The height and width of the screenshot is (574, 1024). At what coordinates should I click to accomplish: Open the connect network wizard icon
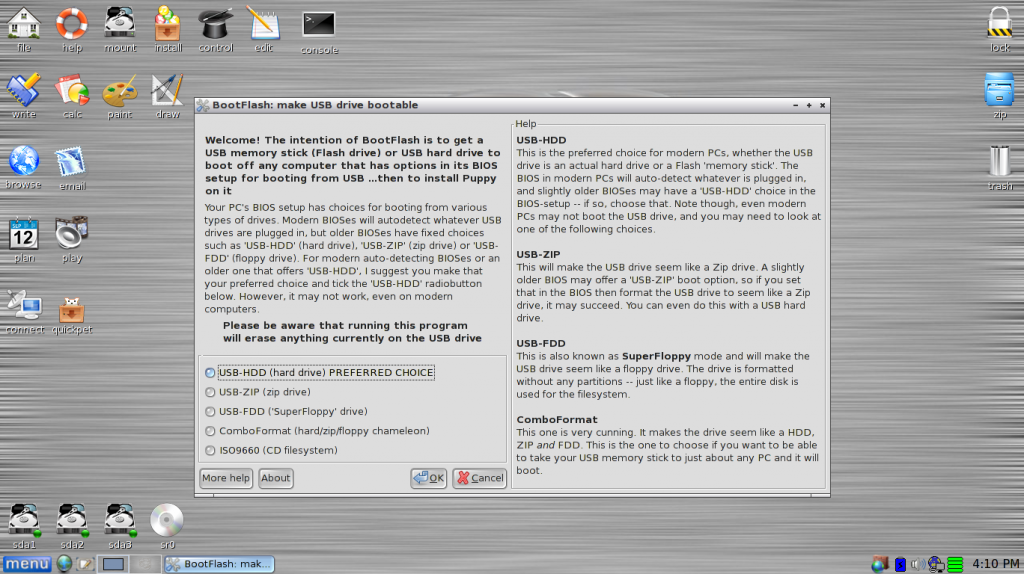pyautogui.click(x=24, y=304)
